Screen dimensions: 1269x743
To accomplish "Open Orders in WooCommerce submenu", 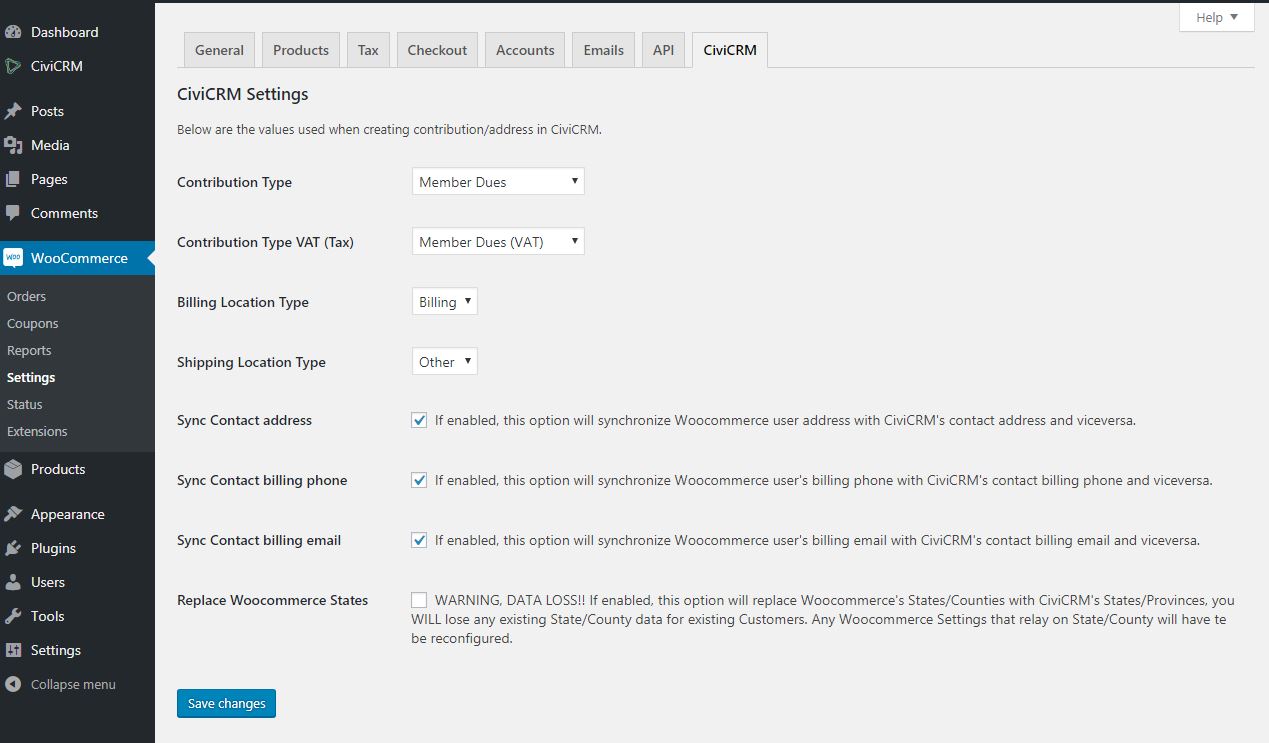I will coord(27,296).
